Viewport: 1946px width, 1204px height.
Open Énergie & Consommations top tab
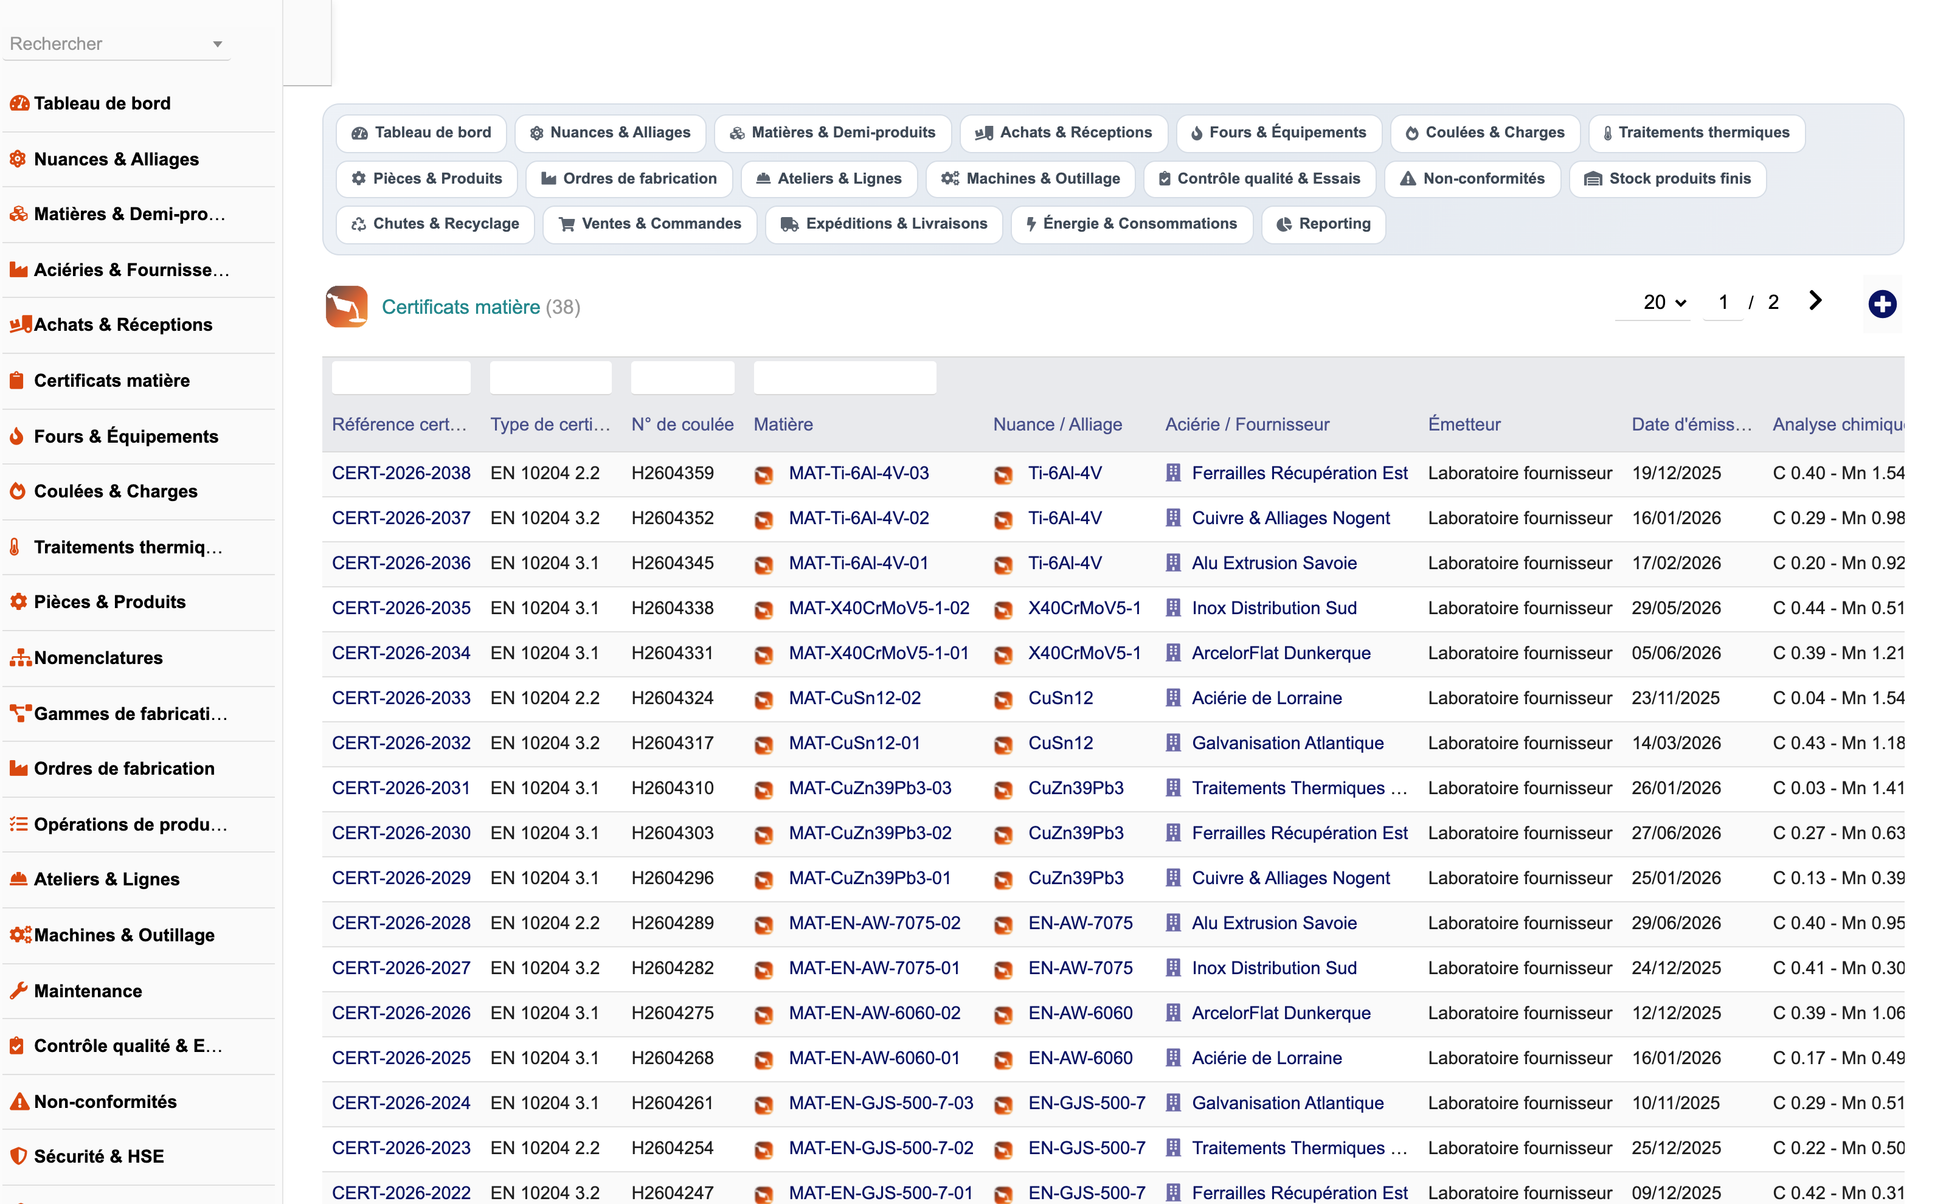coord(1132,224)
